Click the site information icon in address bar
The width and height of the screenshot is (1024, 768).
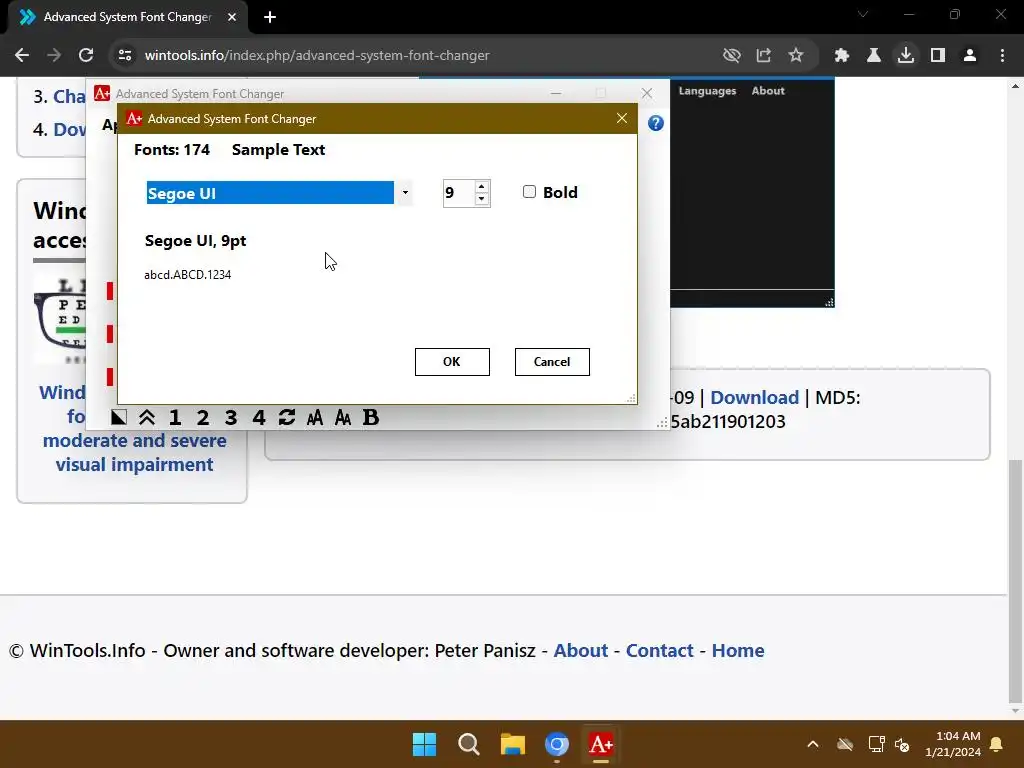coord(125,55)
